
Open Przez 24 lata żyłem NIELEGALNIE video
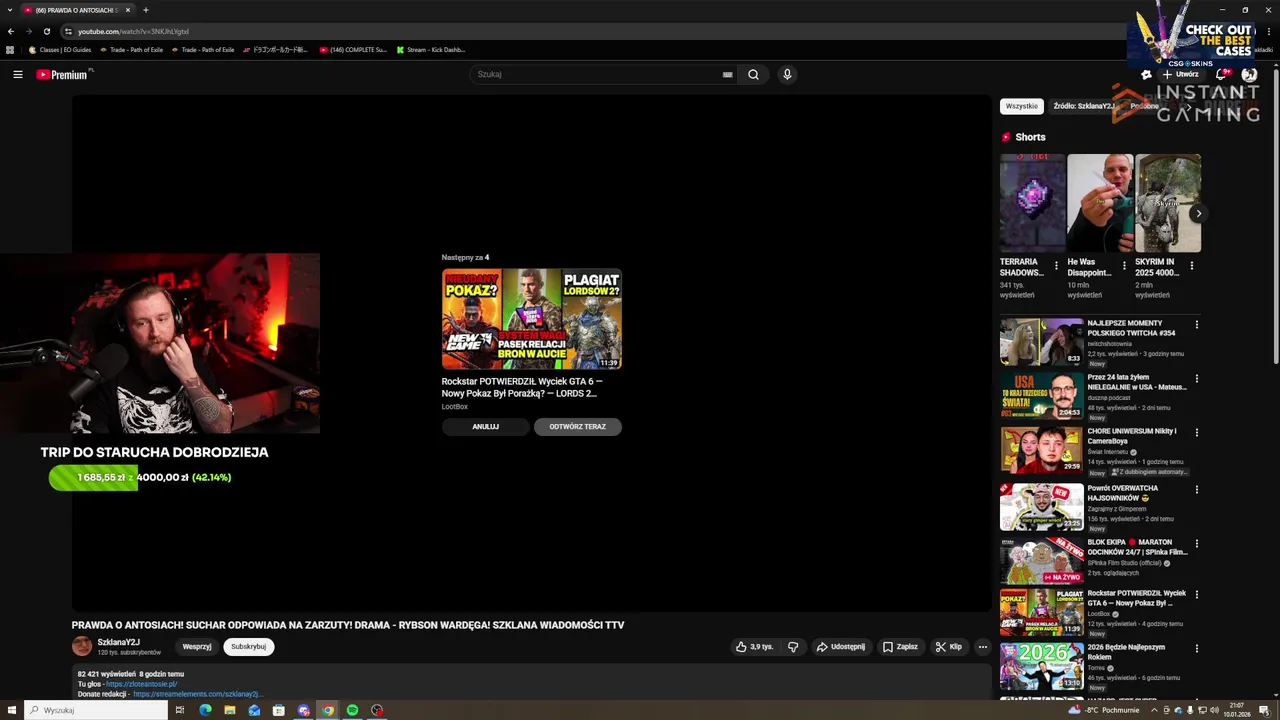point(1041,396)
